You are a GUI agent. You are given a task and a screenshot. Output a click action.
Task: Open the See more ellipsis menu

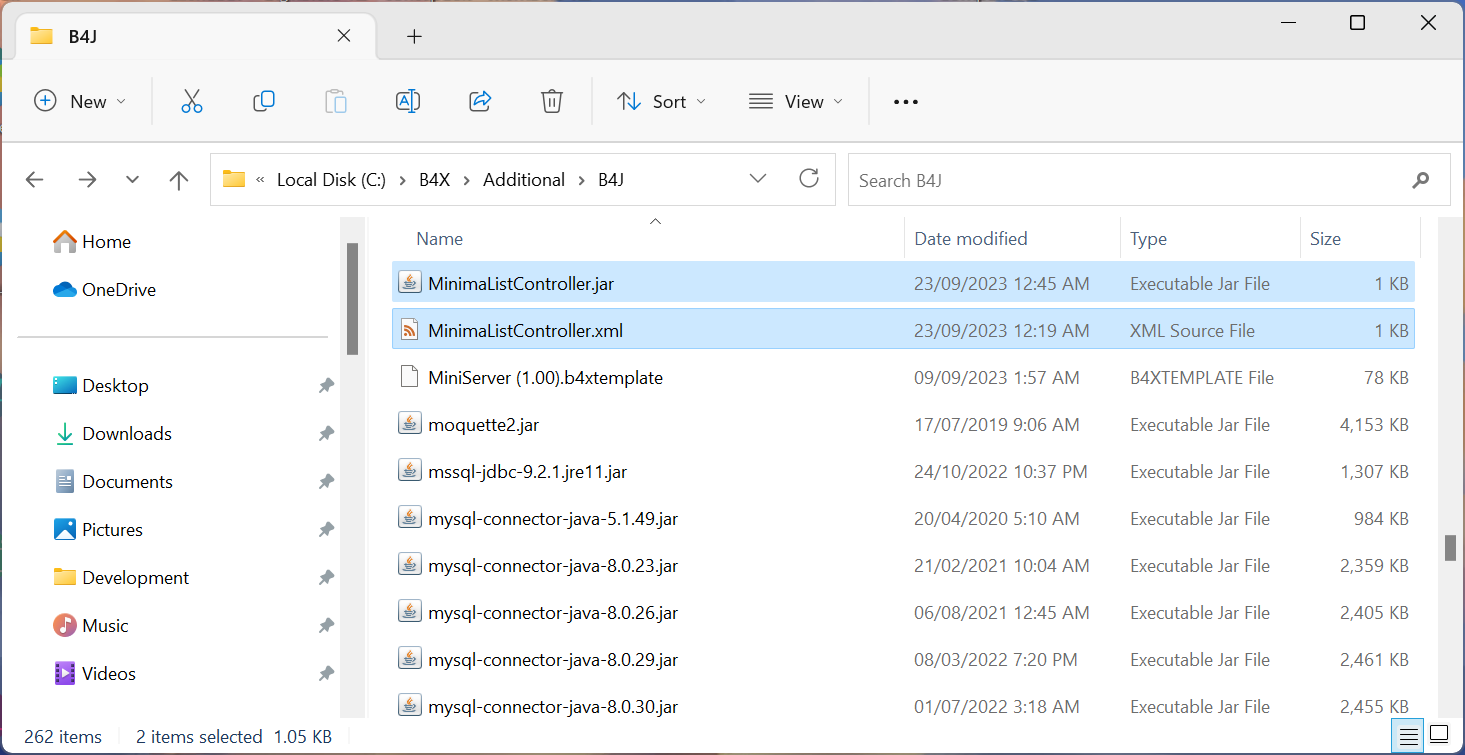[x=906, y=102]
